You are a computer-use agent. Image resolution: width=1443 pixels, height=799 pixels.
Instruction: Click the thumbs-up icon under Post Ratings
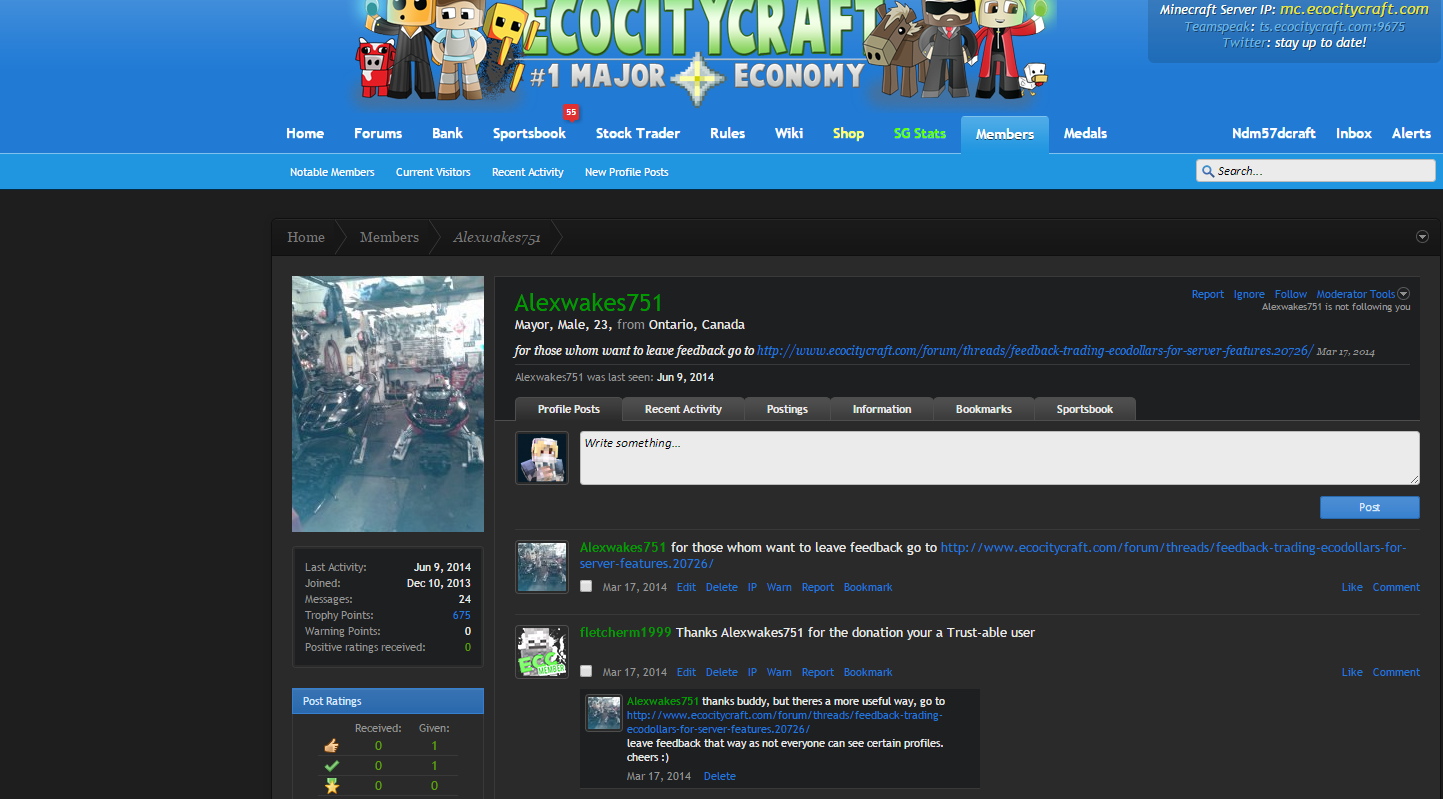click(x=332, y=745)
